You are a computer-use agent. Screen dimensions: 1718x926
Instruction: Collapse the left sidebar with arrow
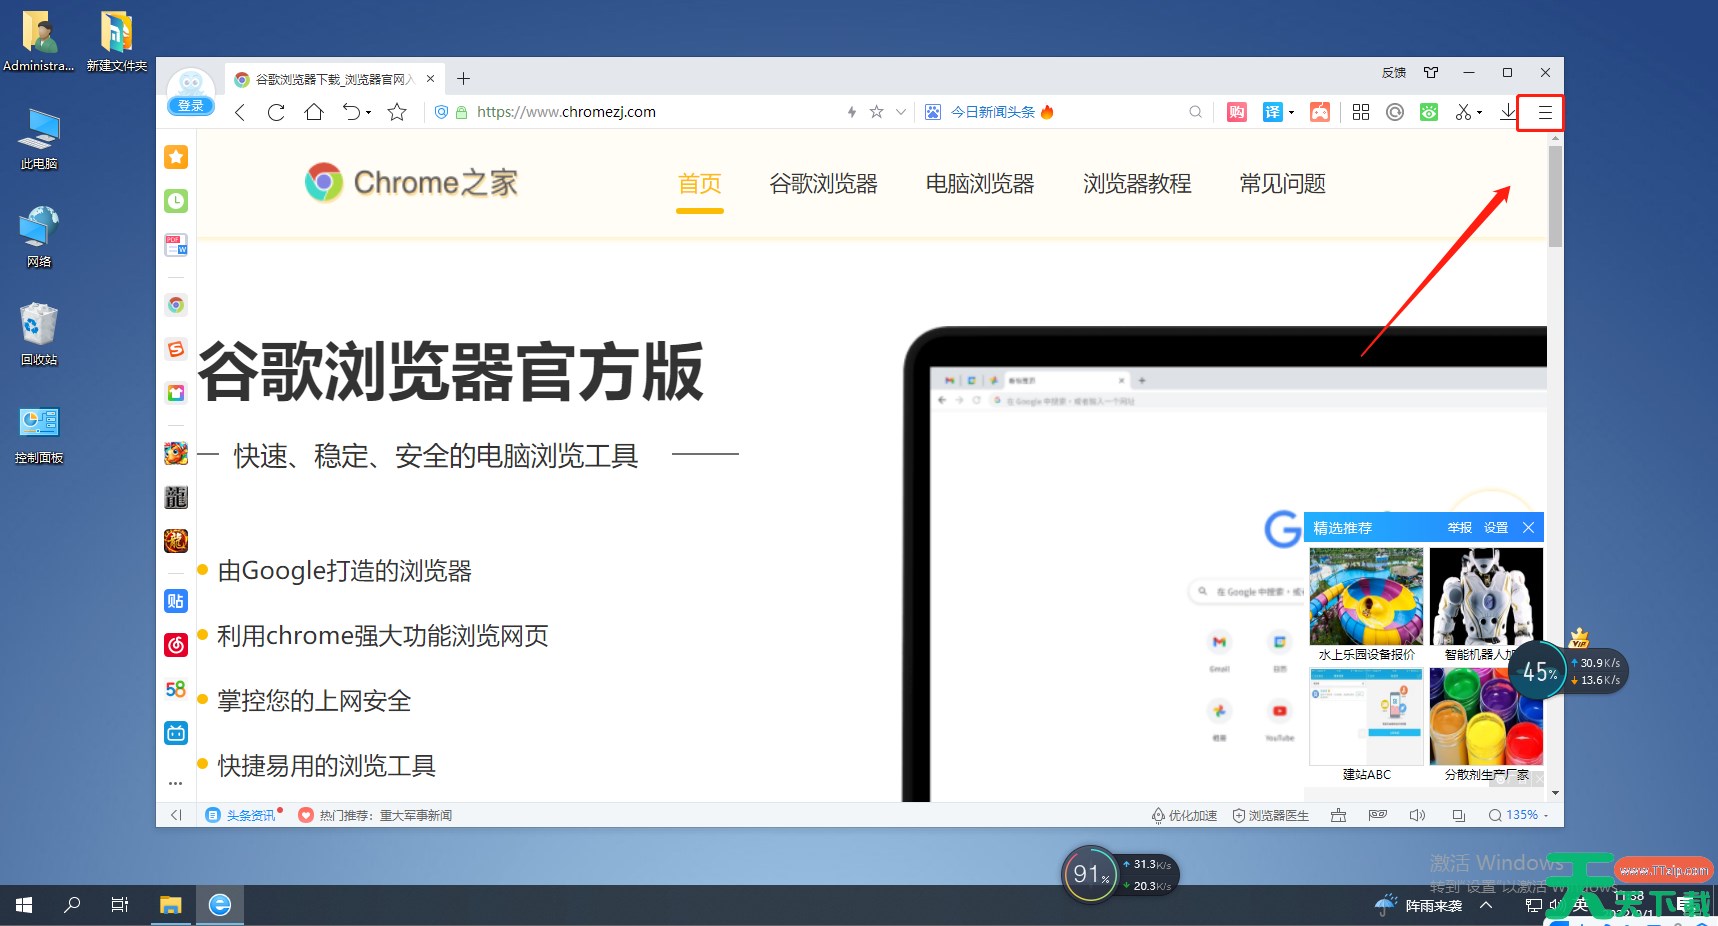176,815
